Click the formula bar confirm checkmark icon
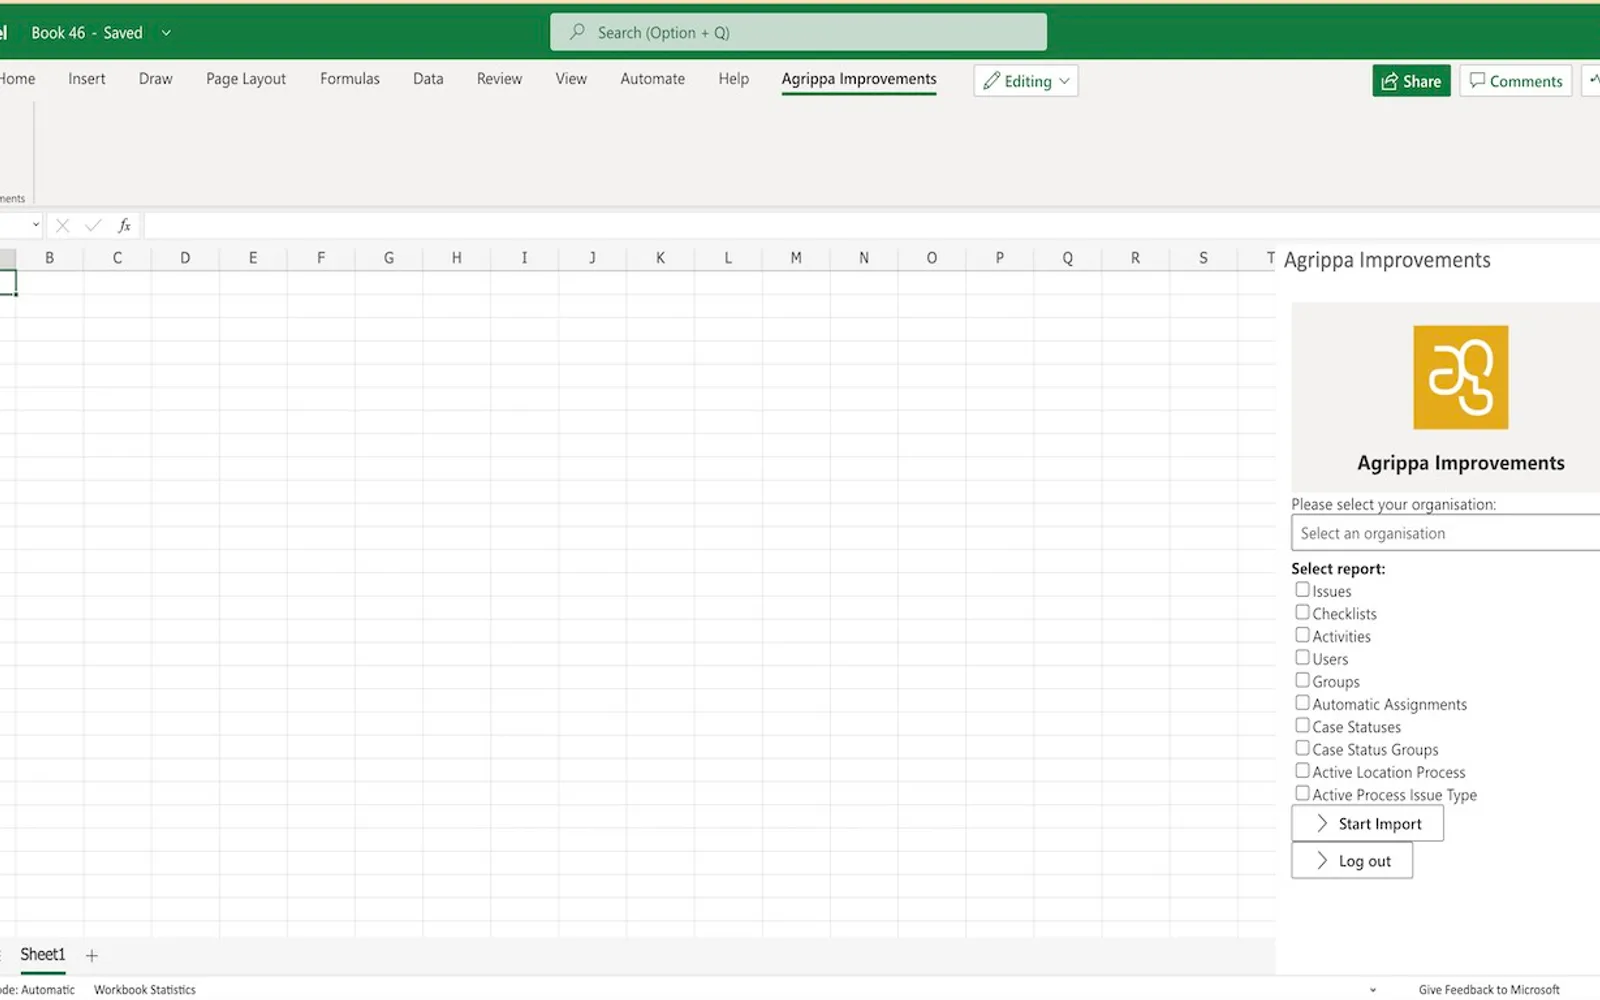The height and width of the screenshot is (1000, 1600). click(x=93, y=226)
